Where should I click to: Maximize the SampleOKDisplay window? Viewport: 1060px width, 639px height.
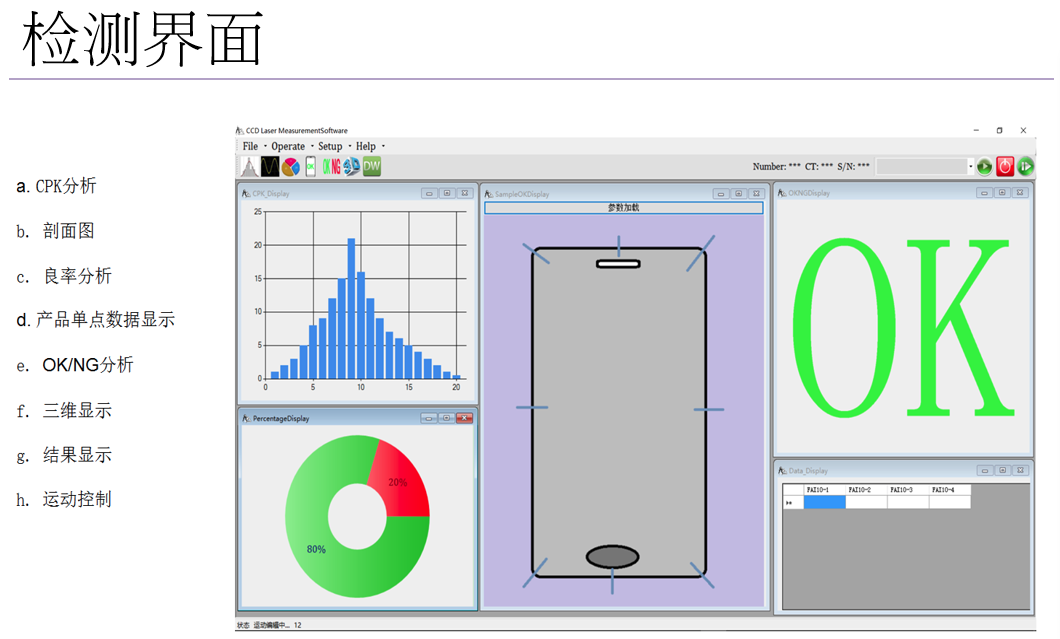(x=738, y=194)
